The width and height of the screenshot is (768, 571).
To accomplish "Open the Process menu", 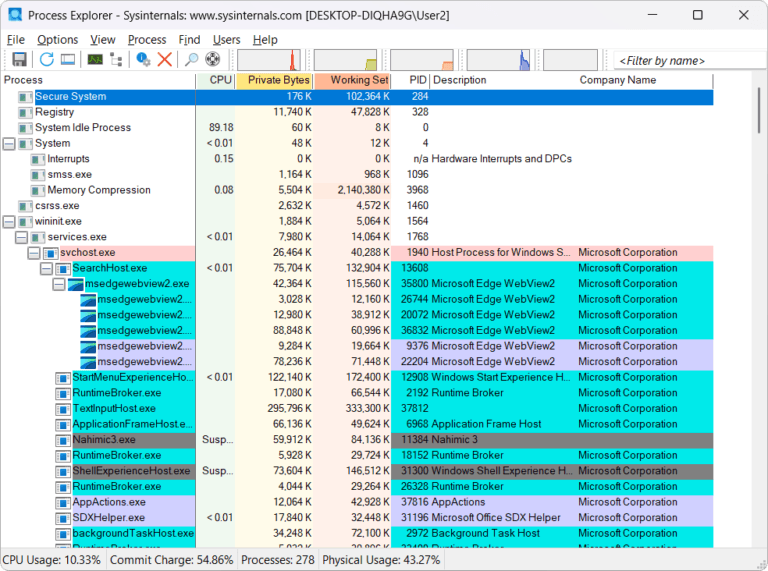I will tap(147, 40).
